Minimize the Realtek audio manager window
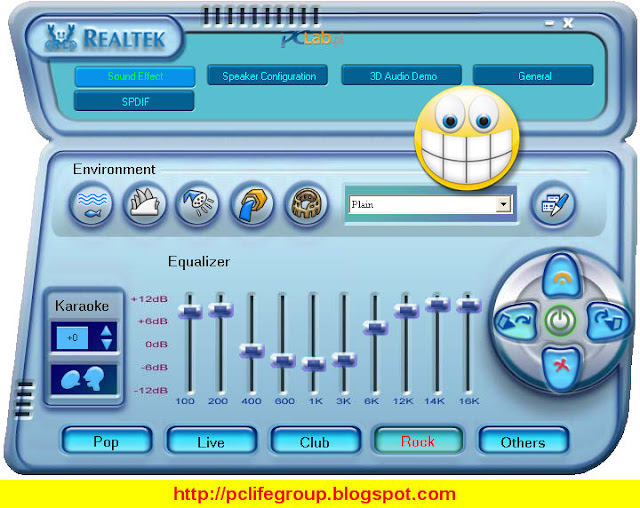The image size is (640, 508). coord(549,24)
